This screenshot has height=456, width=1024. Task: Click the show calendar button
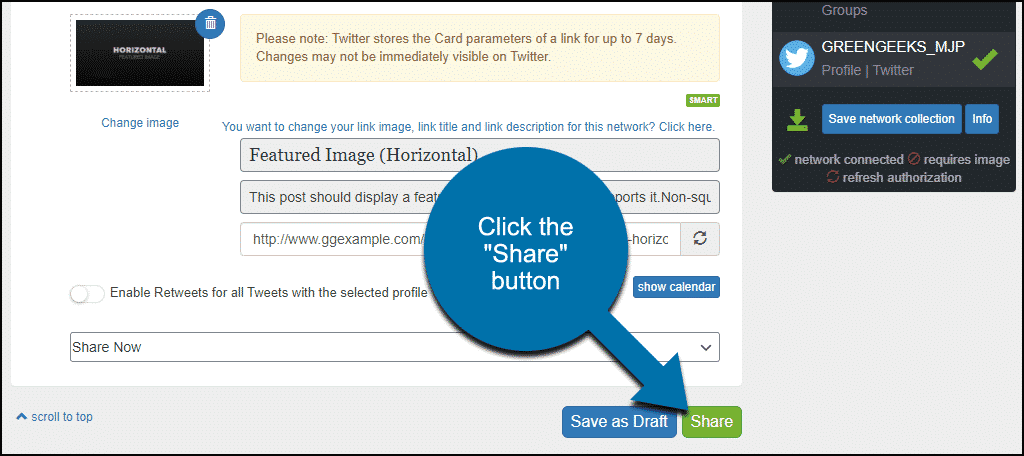(676, 287)
